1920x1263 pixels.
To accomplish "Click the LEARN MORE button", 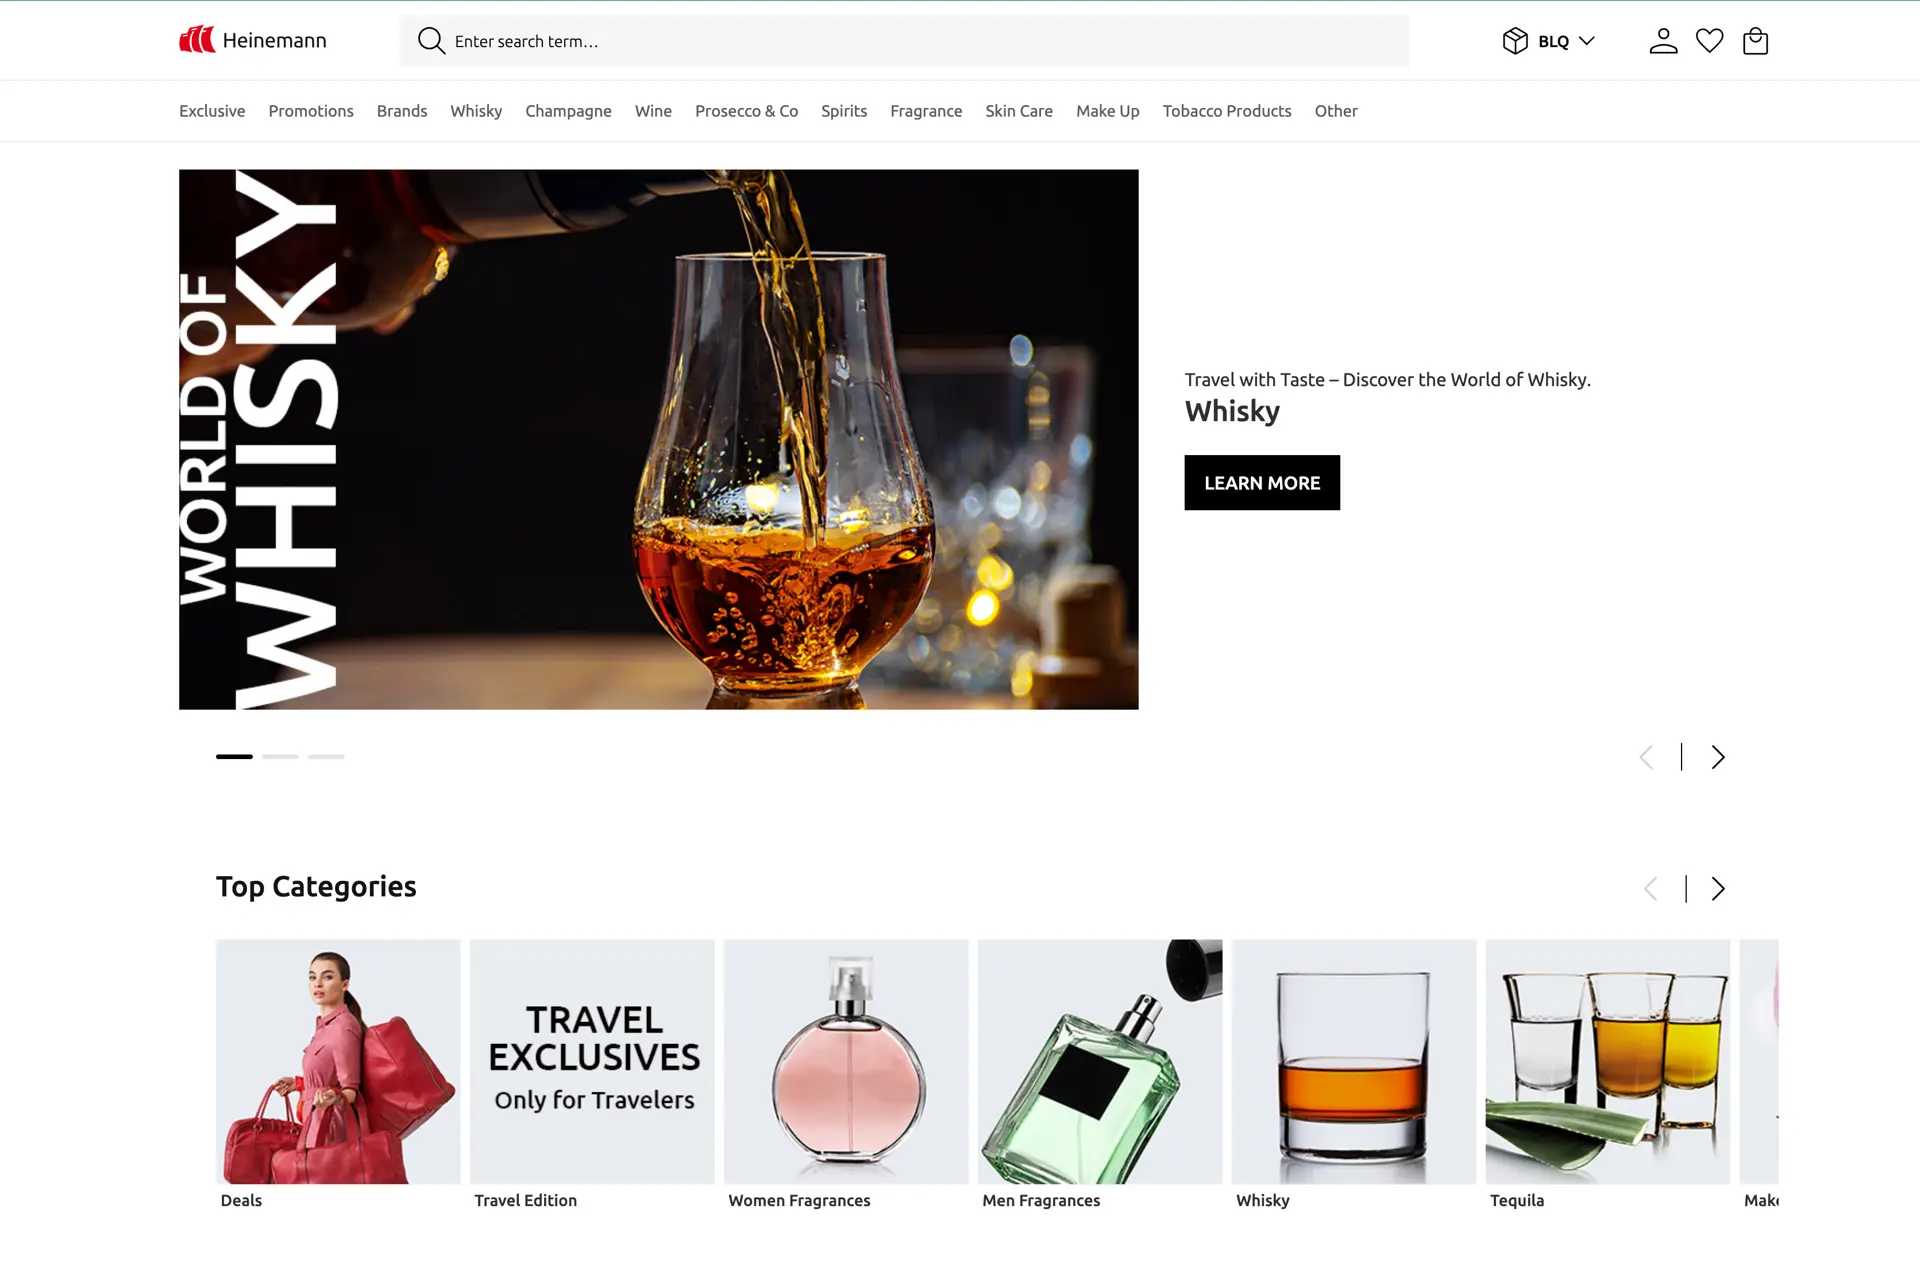I will [1262, 483].
